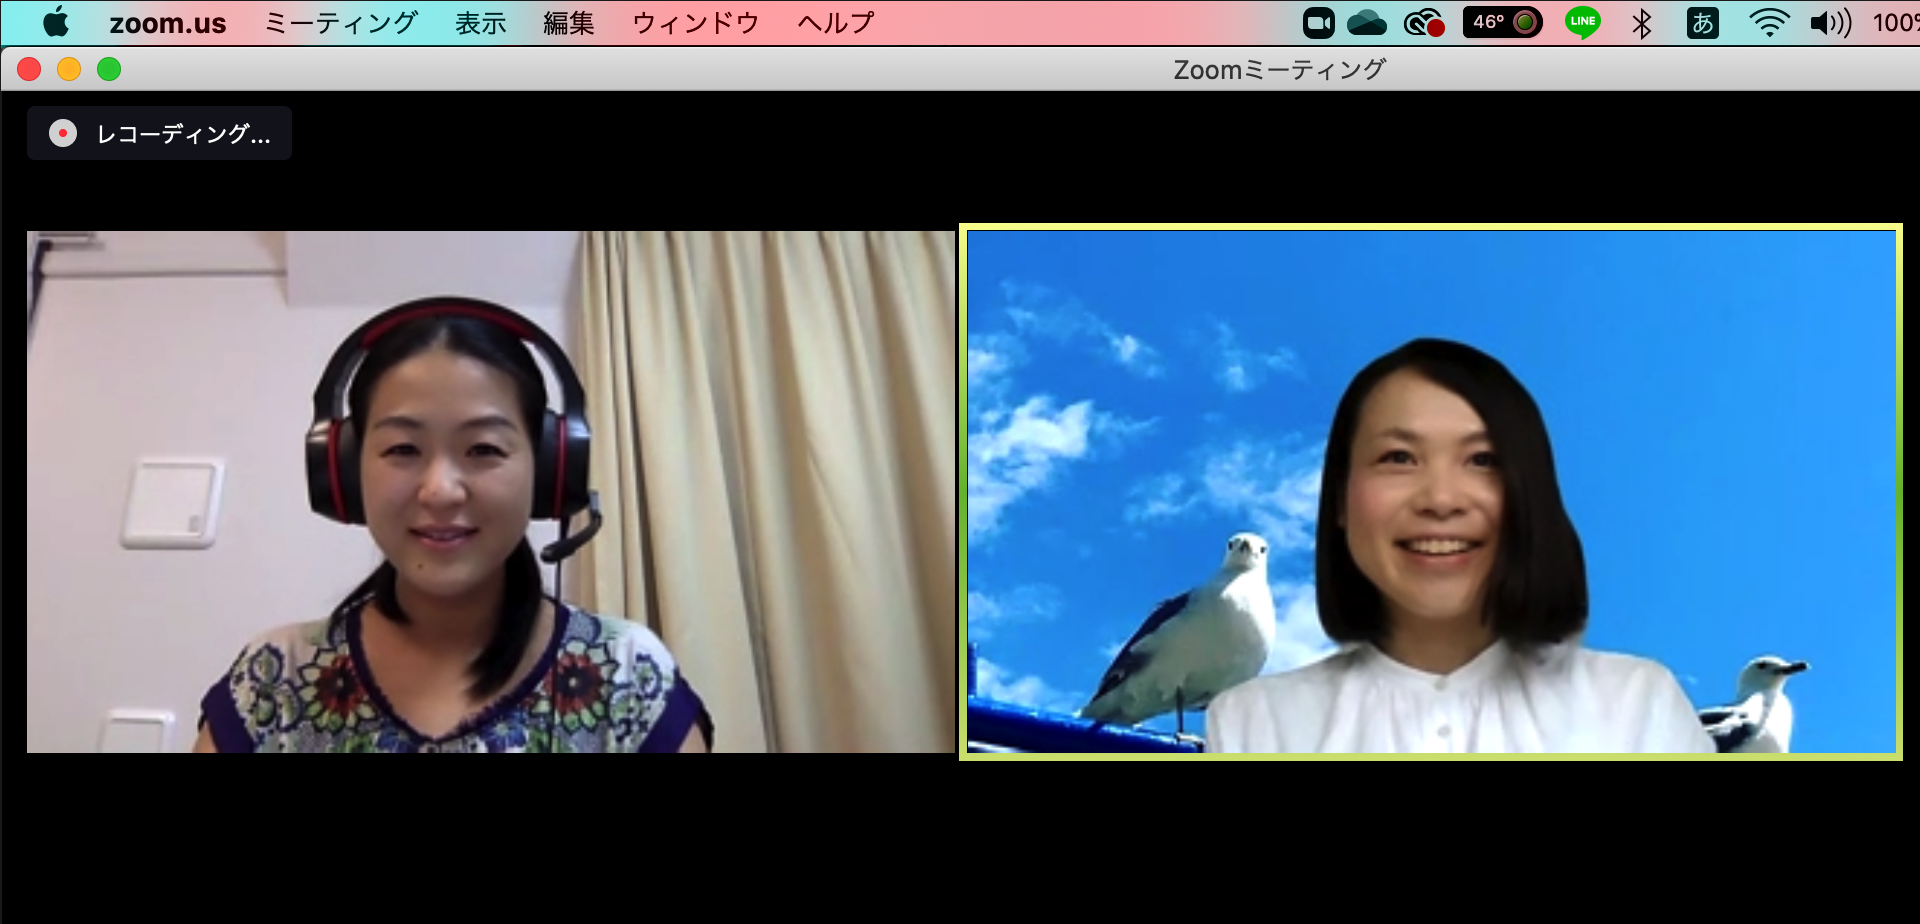Open the 46° temperature monitor
1920x924 pixels.
pyautogui.click(x=1502, y=22)
